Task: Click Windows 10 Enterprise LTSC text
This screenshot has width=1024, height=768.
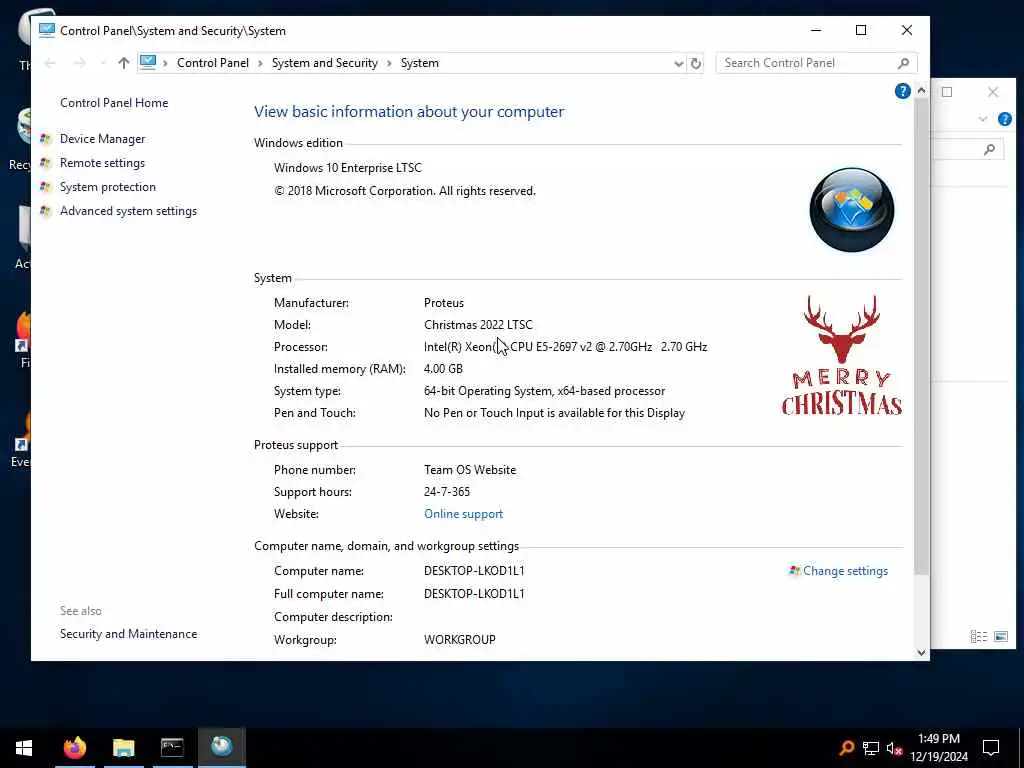Action: coord(347,168)
